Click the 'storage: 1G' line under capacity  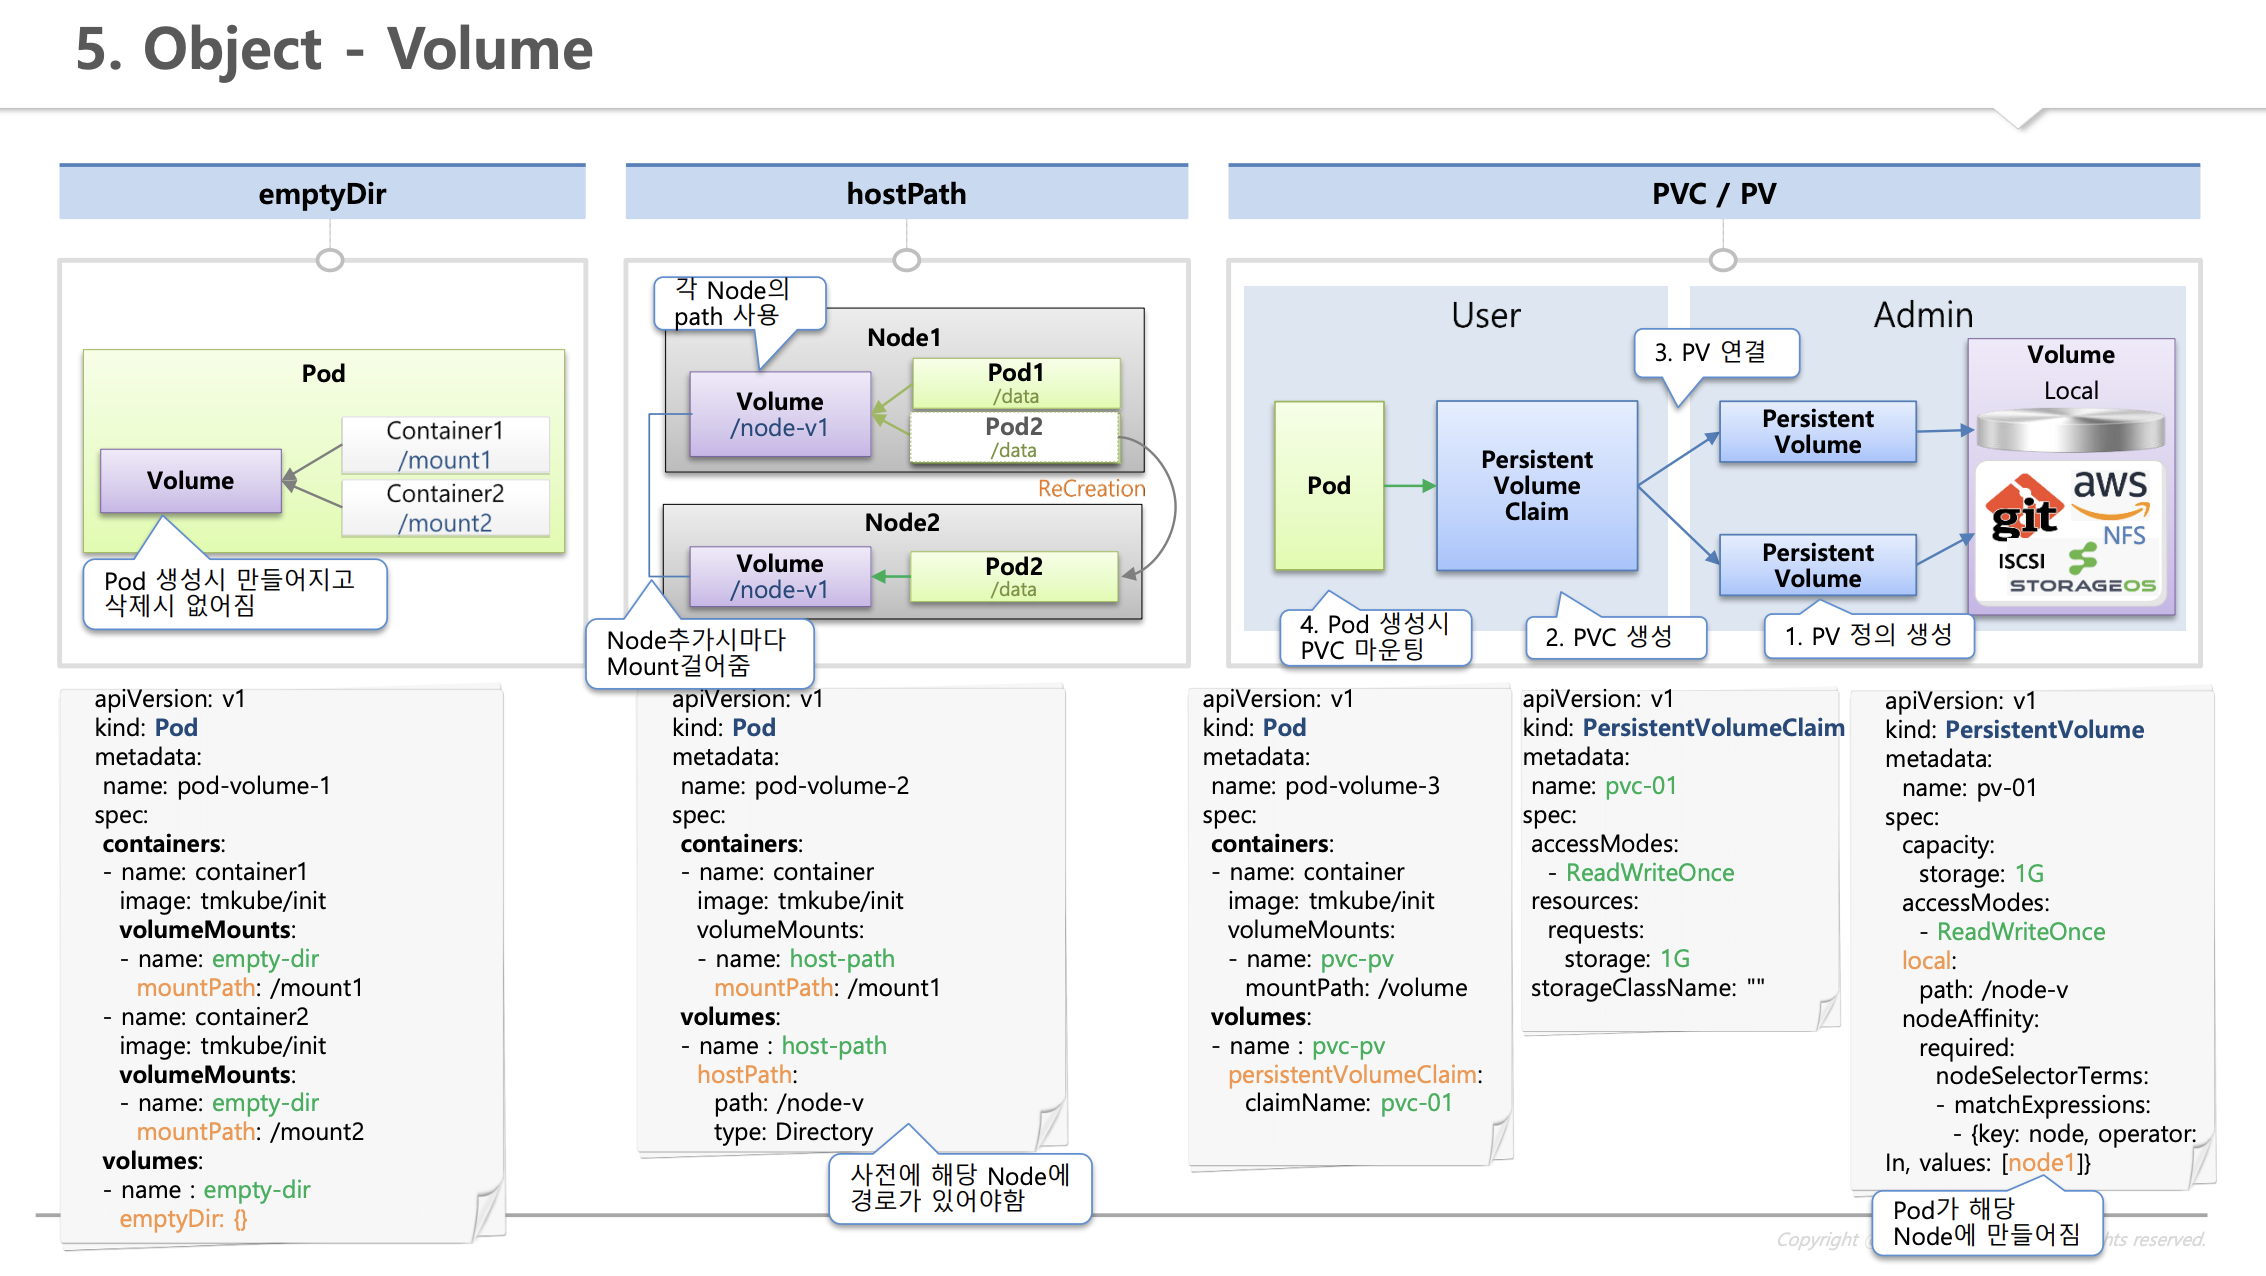pyautogui.click(x=1982, y=874)
